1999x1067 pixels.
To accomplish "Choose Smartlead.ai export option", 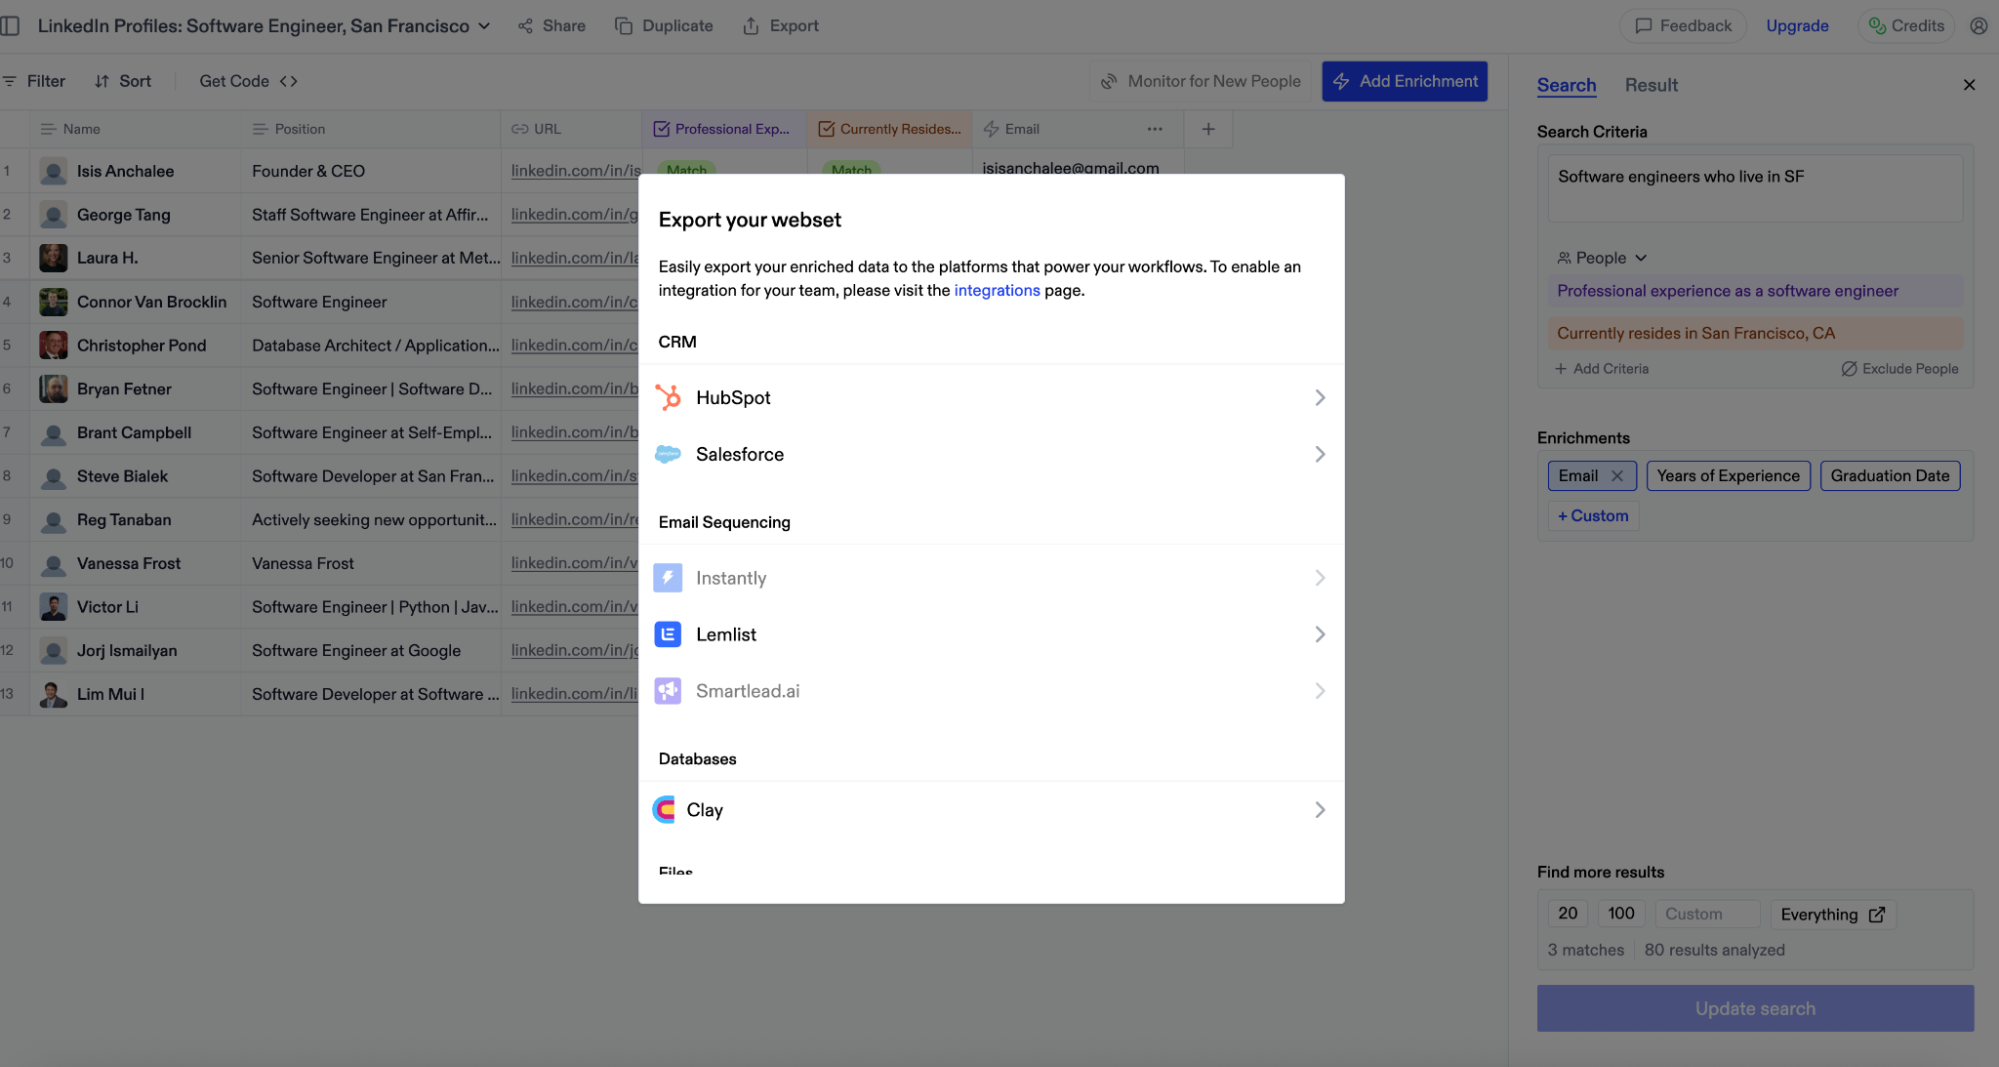I will [x=991, y=691].
